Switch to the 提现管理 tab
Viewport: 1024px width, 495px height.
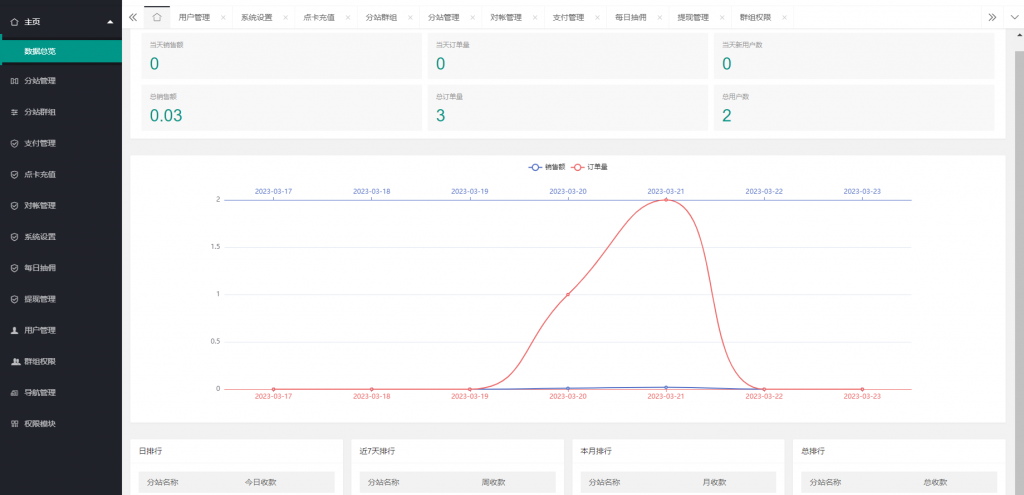693,18
